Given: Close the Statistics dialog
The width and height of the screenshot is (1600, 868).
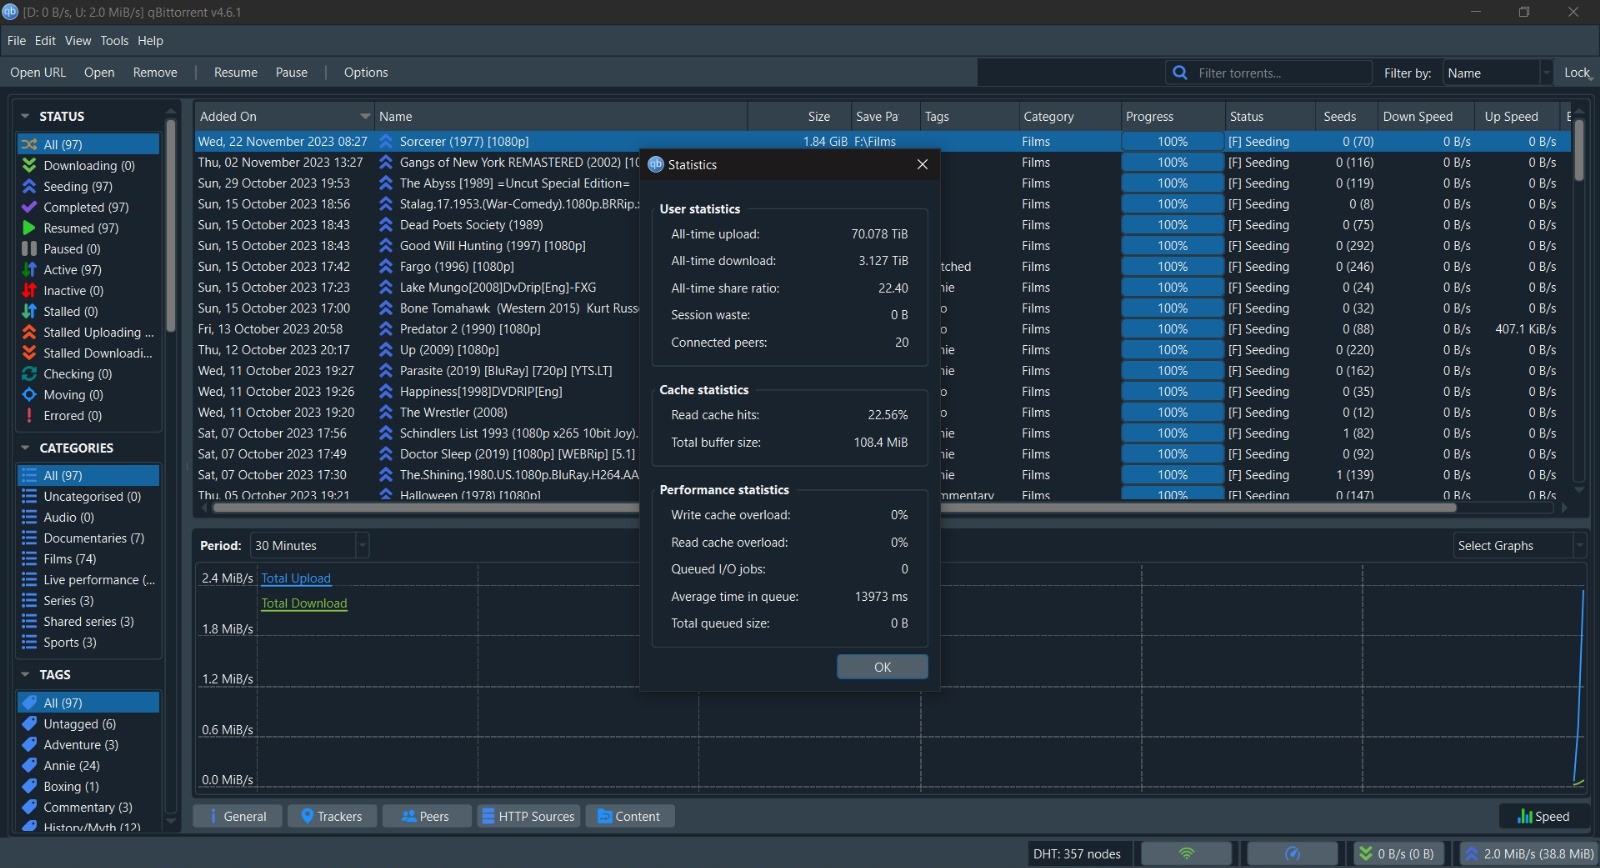Looking at the screenshot, I should [922, 164].
